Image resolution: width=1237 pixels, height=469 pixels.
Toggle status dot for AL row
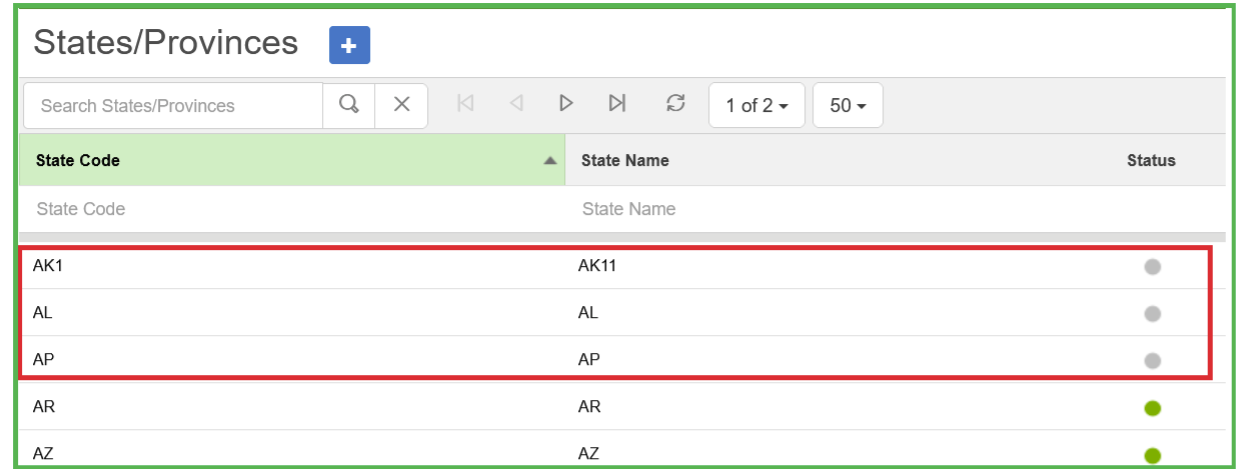coord(1152,314)
